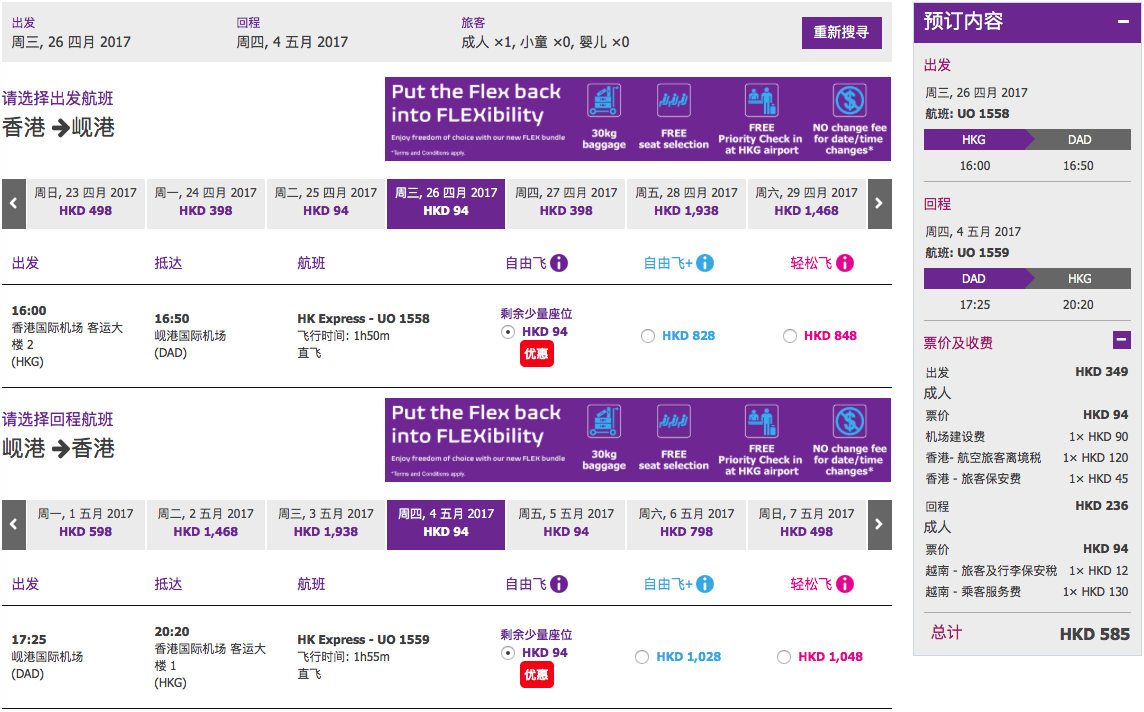Select outbound date 周四 27 四月 HKD 398

[x=566, y=203]
